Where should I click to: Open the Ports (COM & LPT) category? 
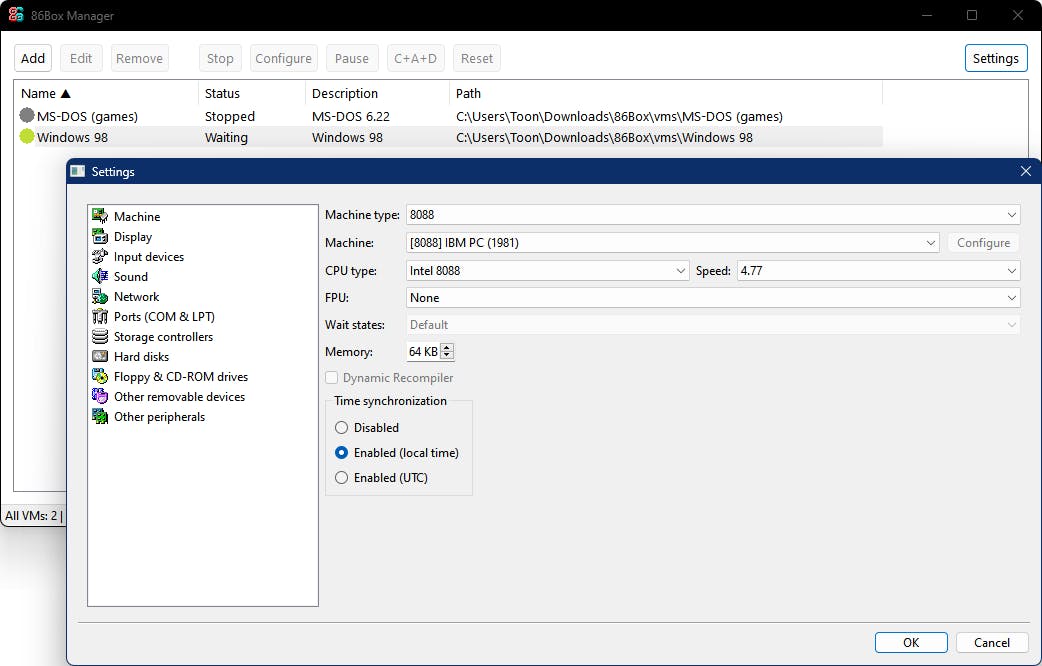pyautogui.click(x=164, y=316)
